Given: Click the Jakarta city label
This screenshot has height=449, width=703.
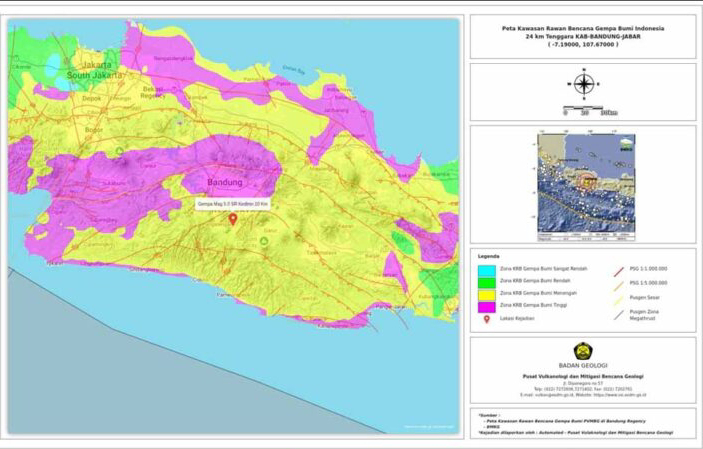Looking at the screenshot, I should click(x=97, y=65).
